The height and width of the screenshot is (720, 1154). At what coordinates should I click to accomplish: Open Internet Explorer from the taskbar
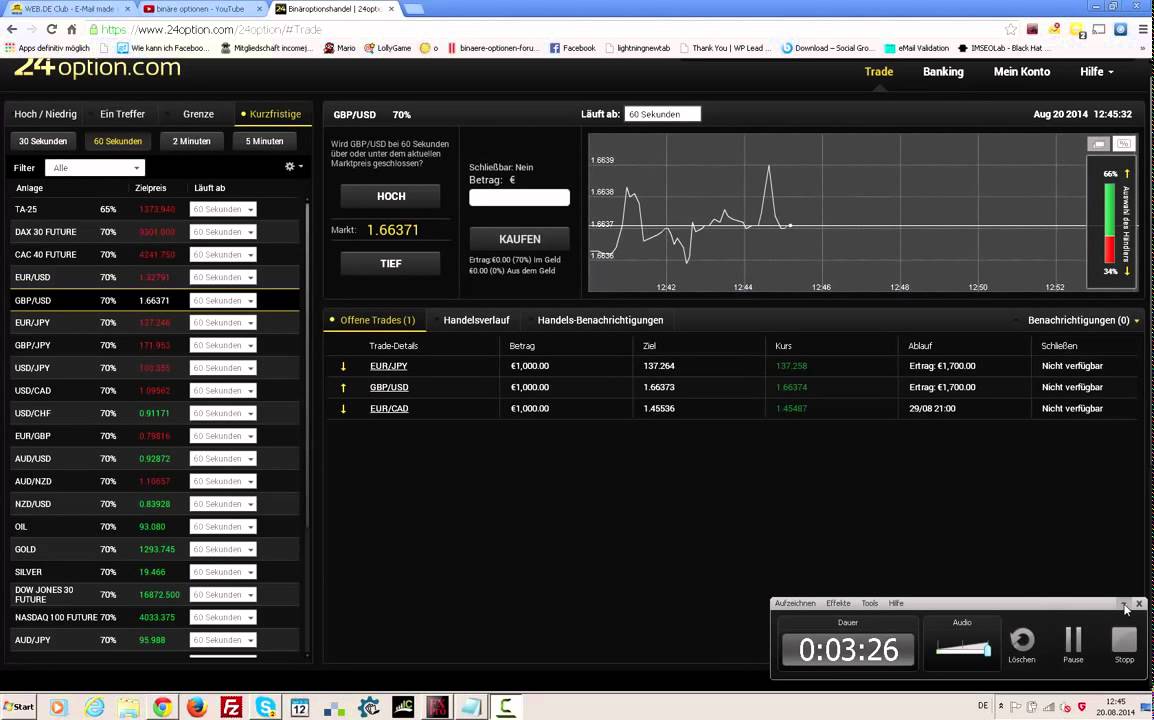point(94,707)
